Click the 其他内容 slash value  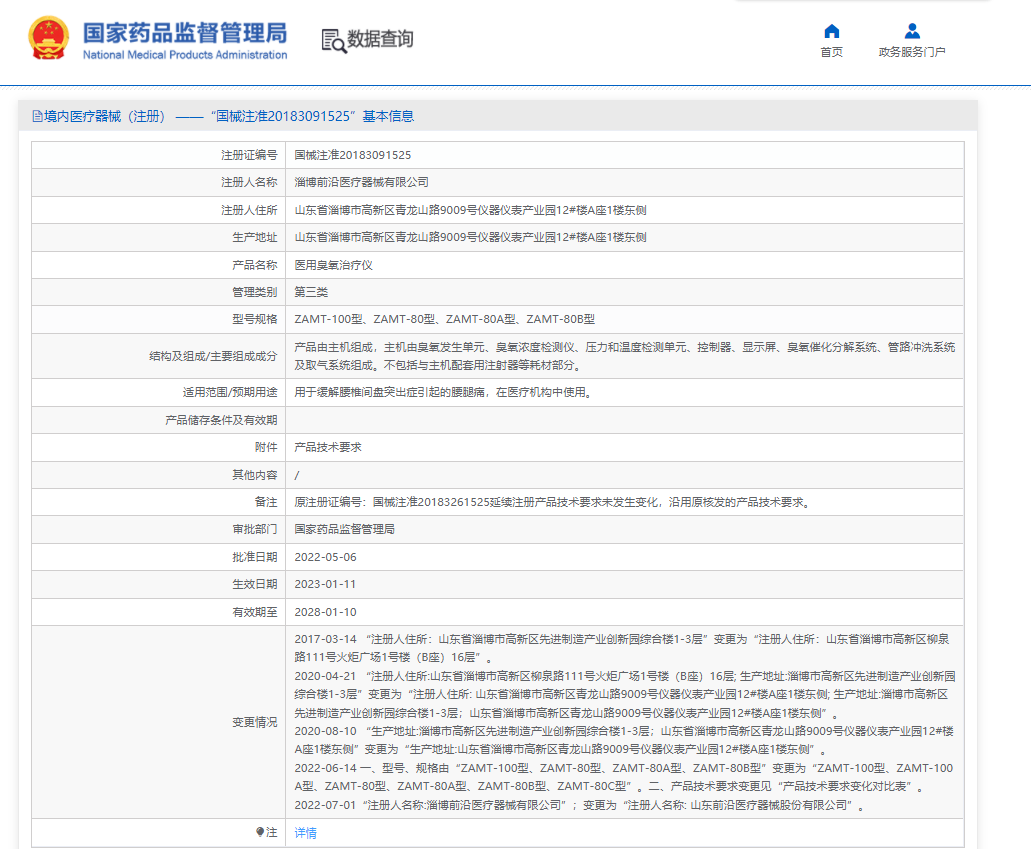tap(297, 475)
